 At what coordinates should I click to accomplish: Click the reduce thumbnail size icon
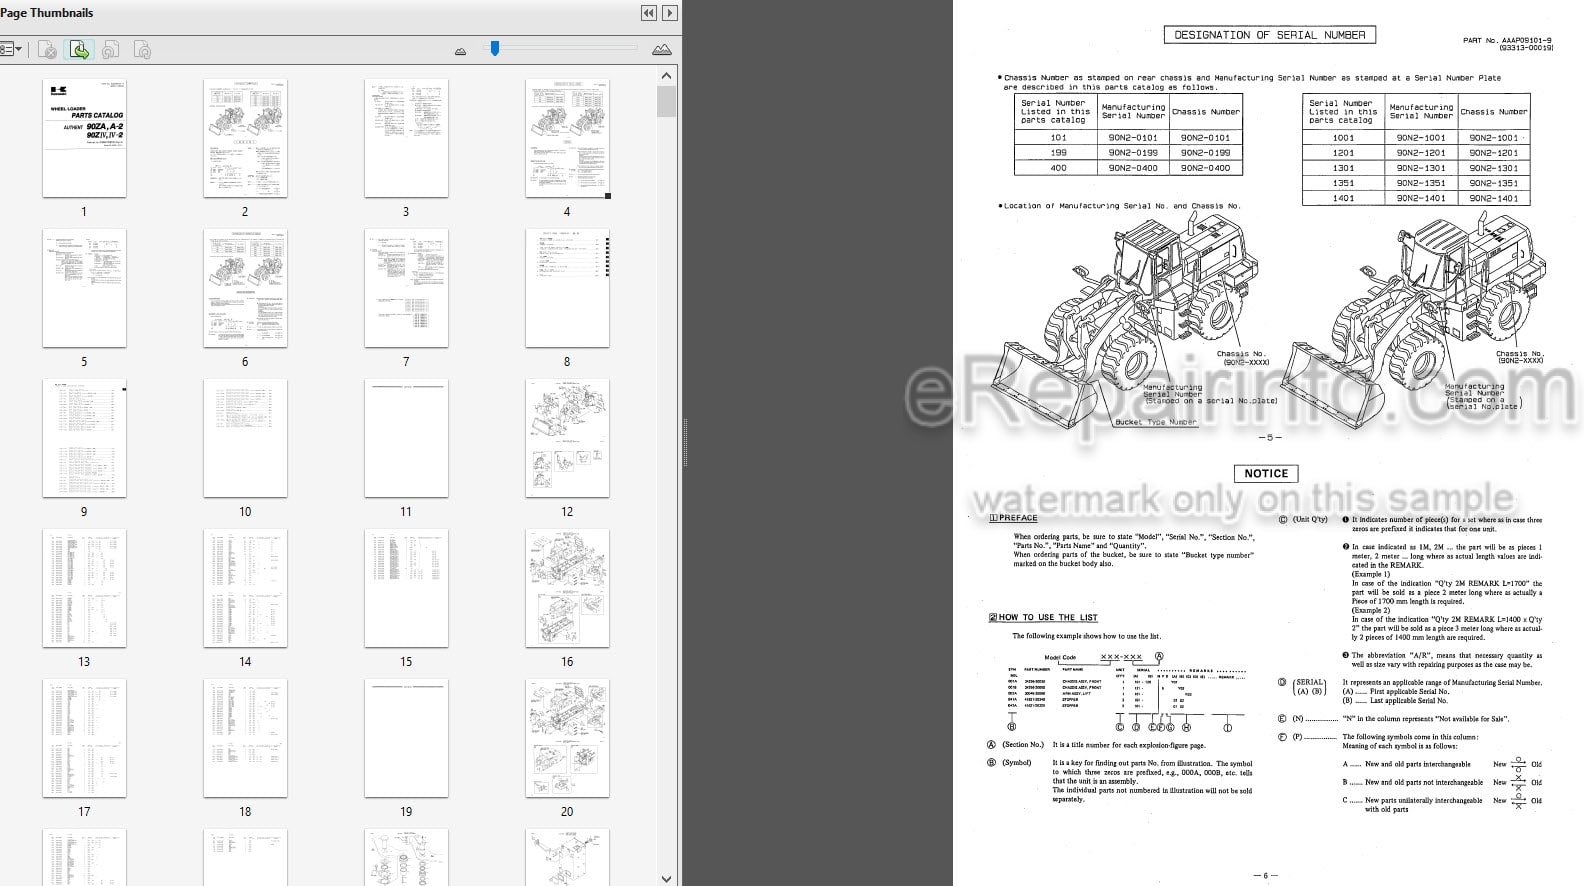tap(460, 50)
